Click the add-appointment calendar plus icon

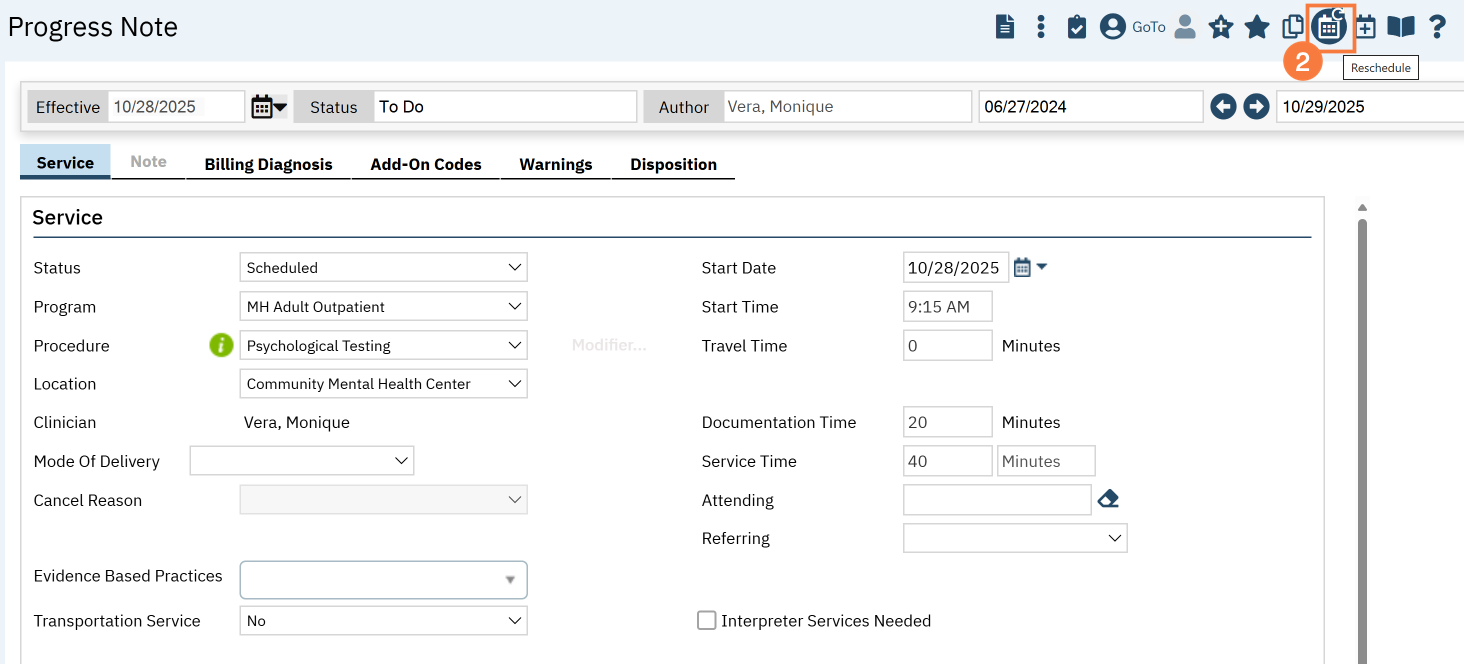(x=1365, y=27)
